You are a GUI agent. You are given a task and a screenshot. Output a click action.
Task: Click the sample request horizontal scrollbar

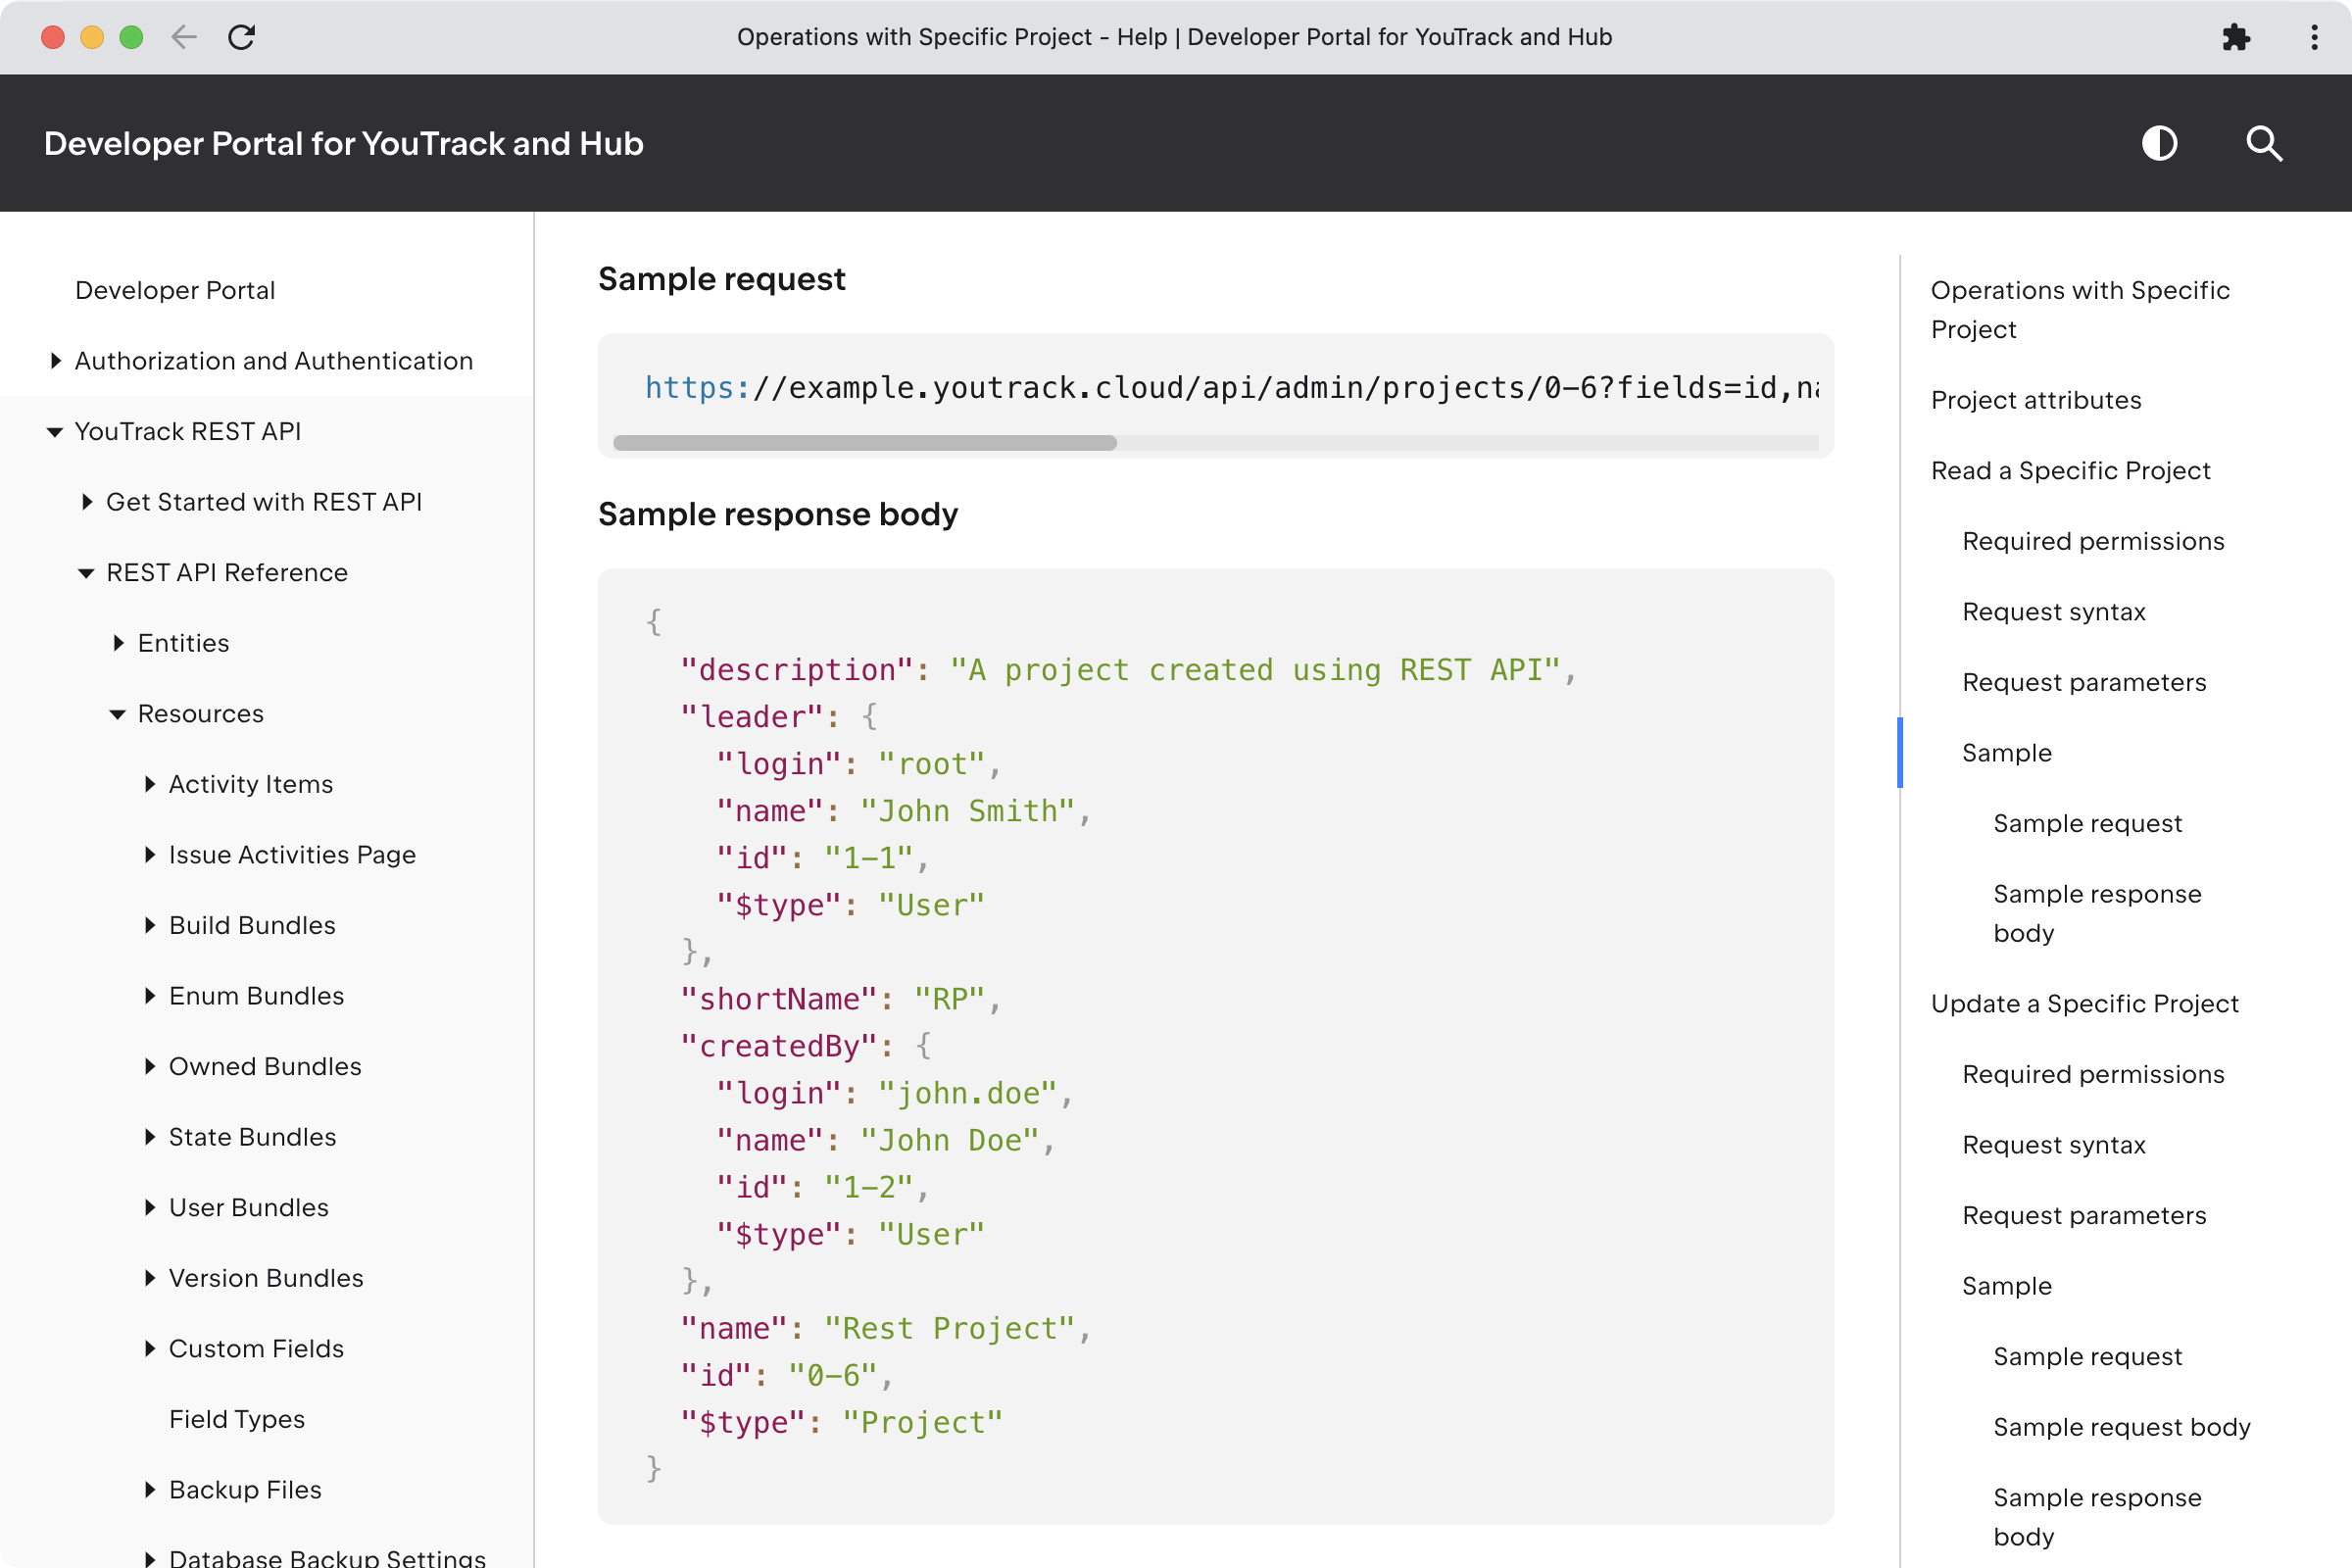[866, 443]
